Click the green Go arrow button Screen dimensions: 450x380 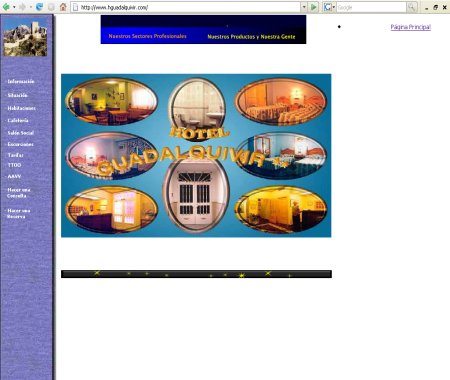pyautogui.click(x=313, y=7)
